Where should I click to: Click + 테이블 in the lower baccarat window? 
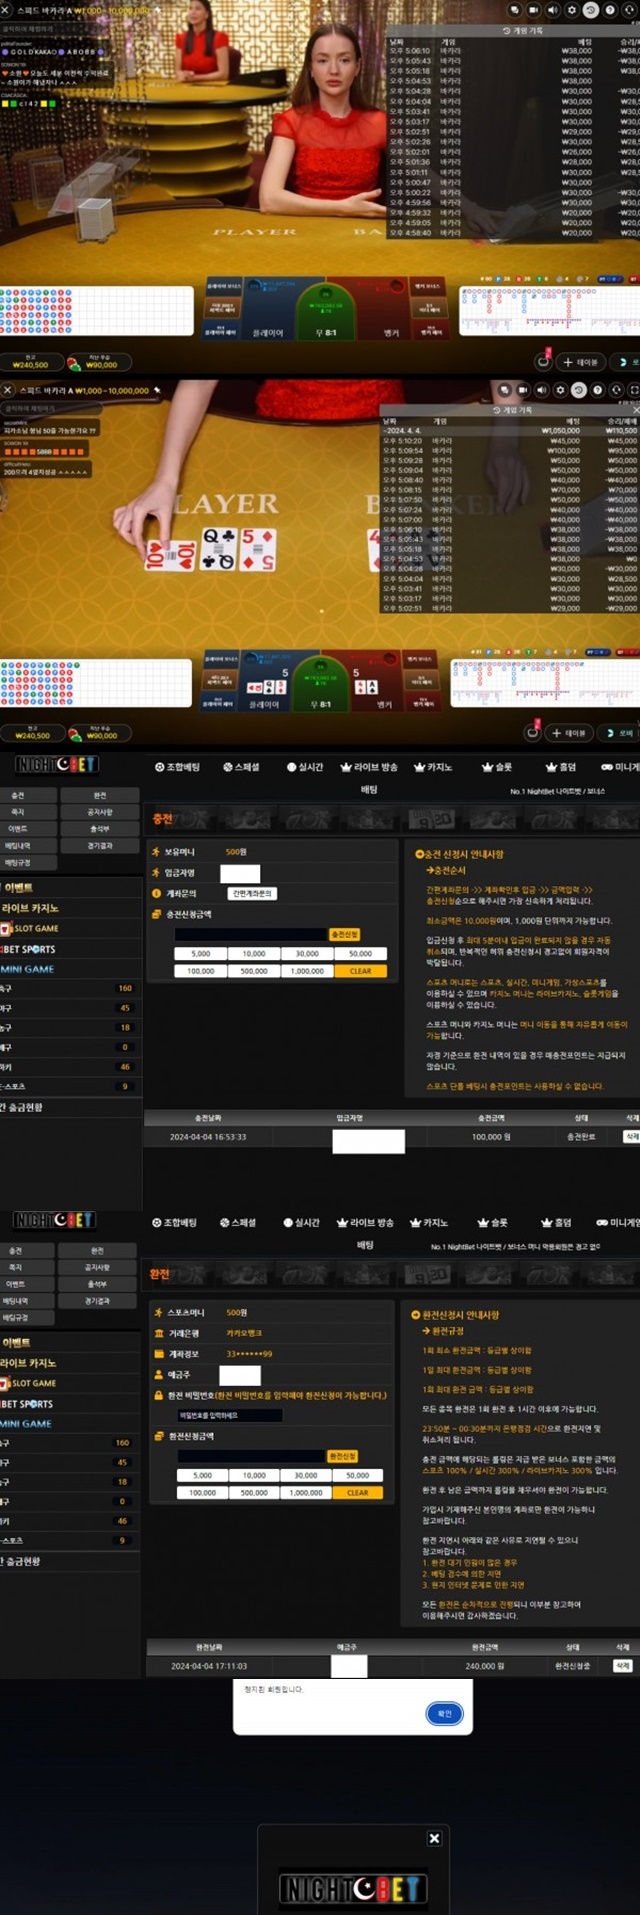569,733
